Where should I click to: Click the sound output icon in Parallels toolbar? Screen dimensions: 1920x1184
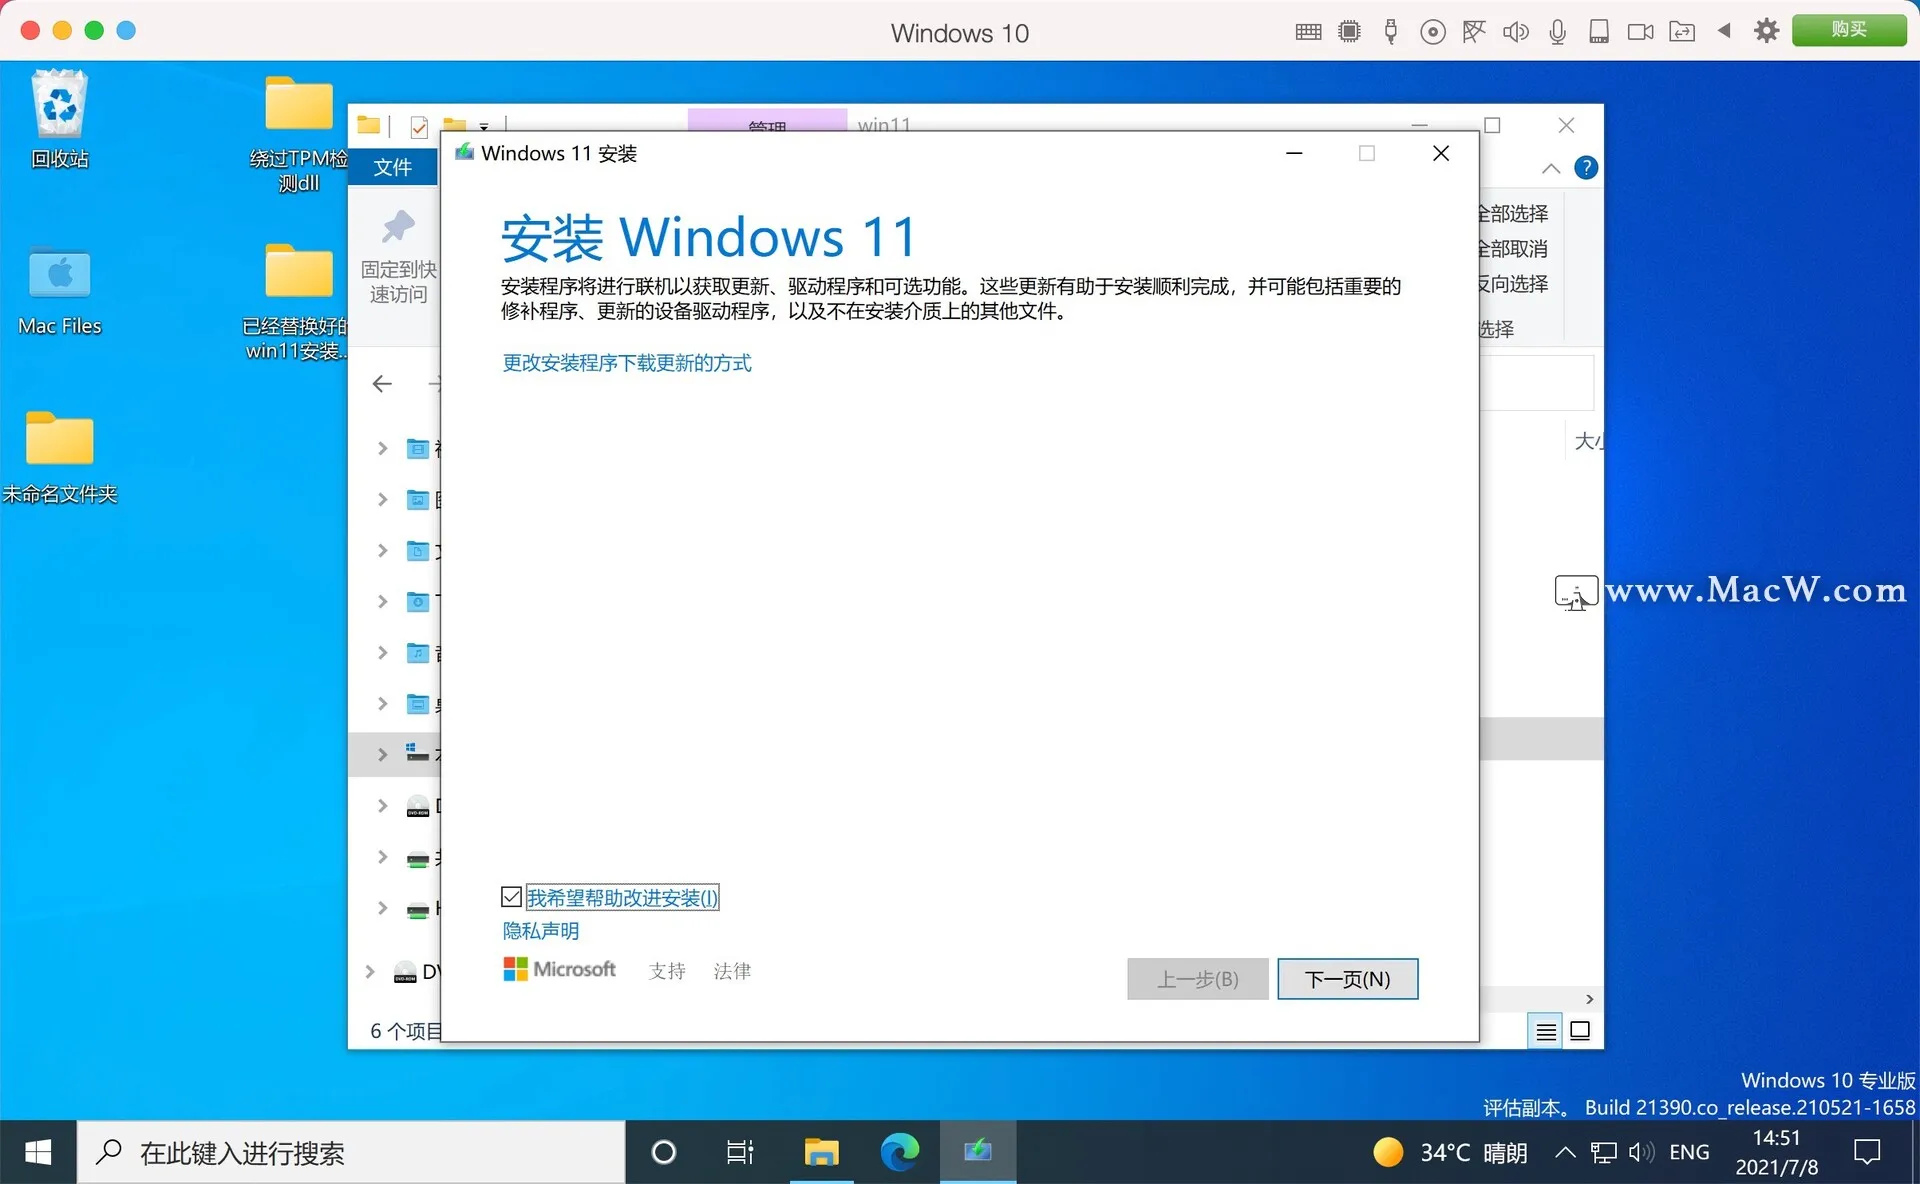[x=1516, y=31]
